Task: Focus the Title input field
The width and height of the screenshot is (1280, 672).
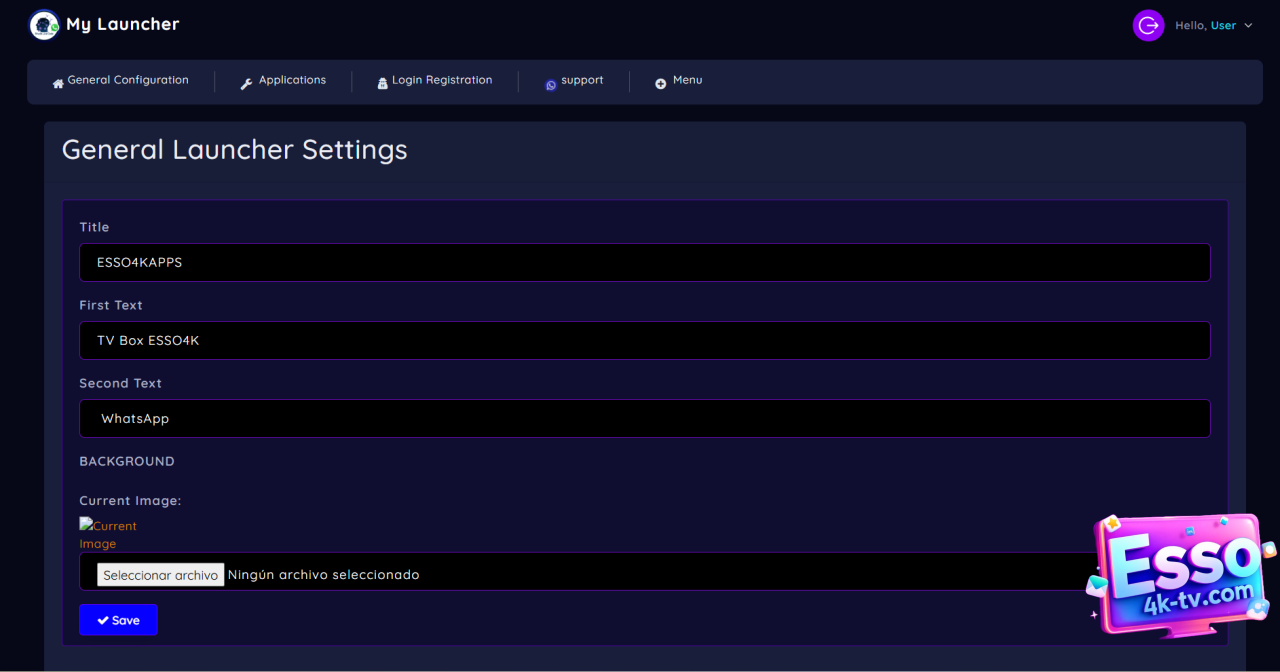Action: (644, 262)
